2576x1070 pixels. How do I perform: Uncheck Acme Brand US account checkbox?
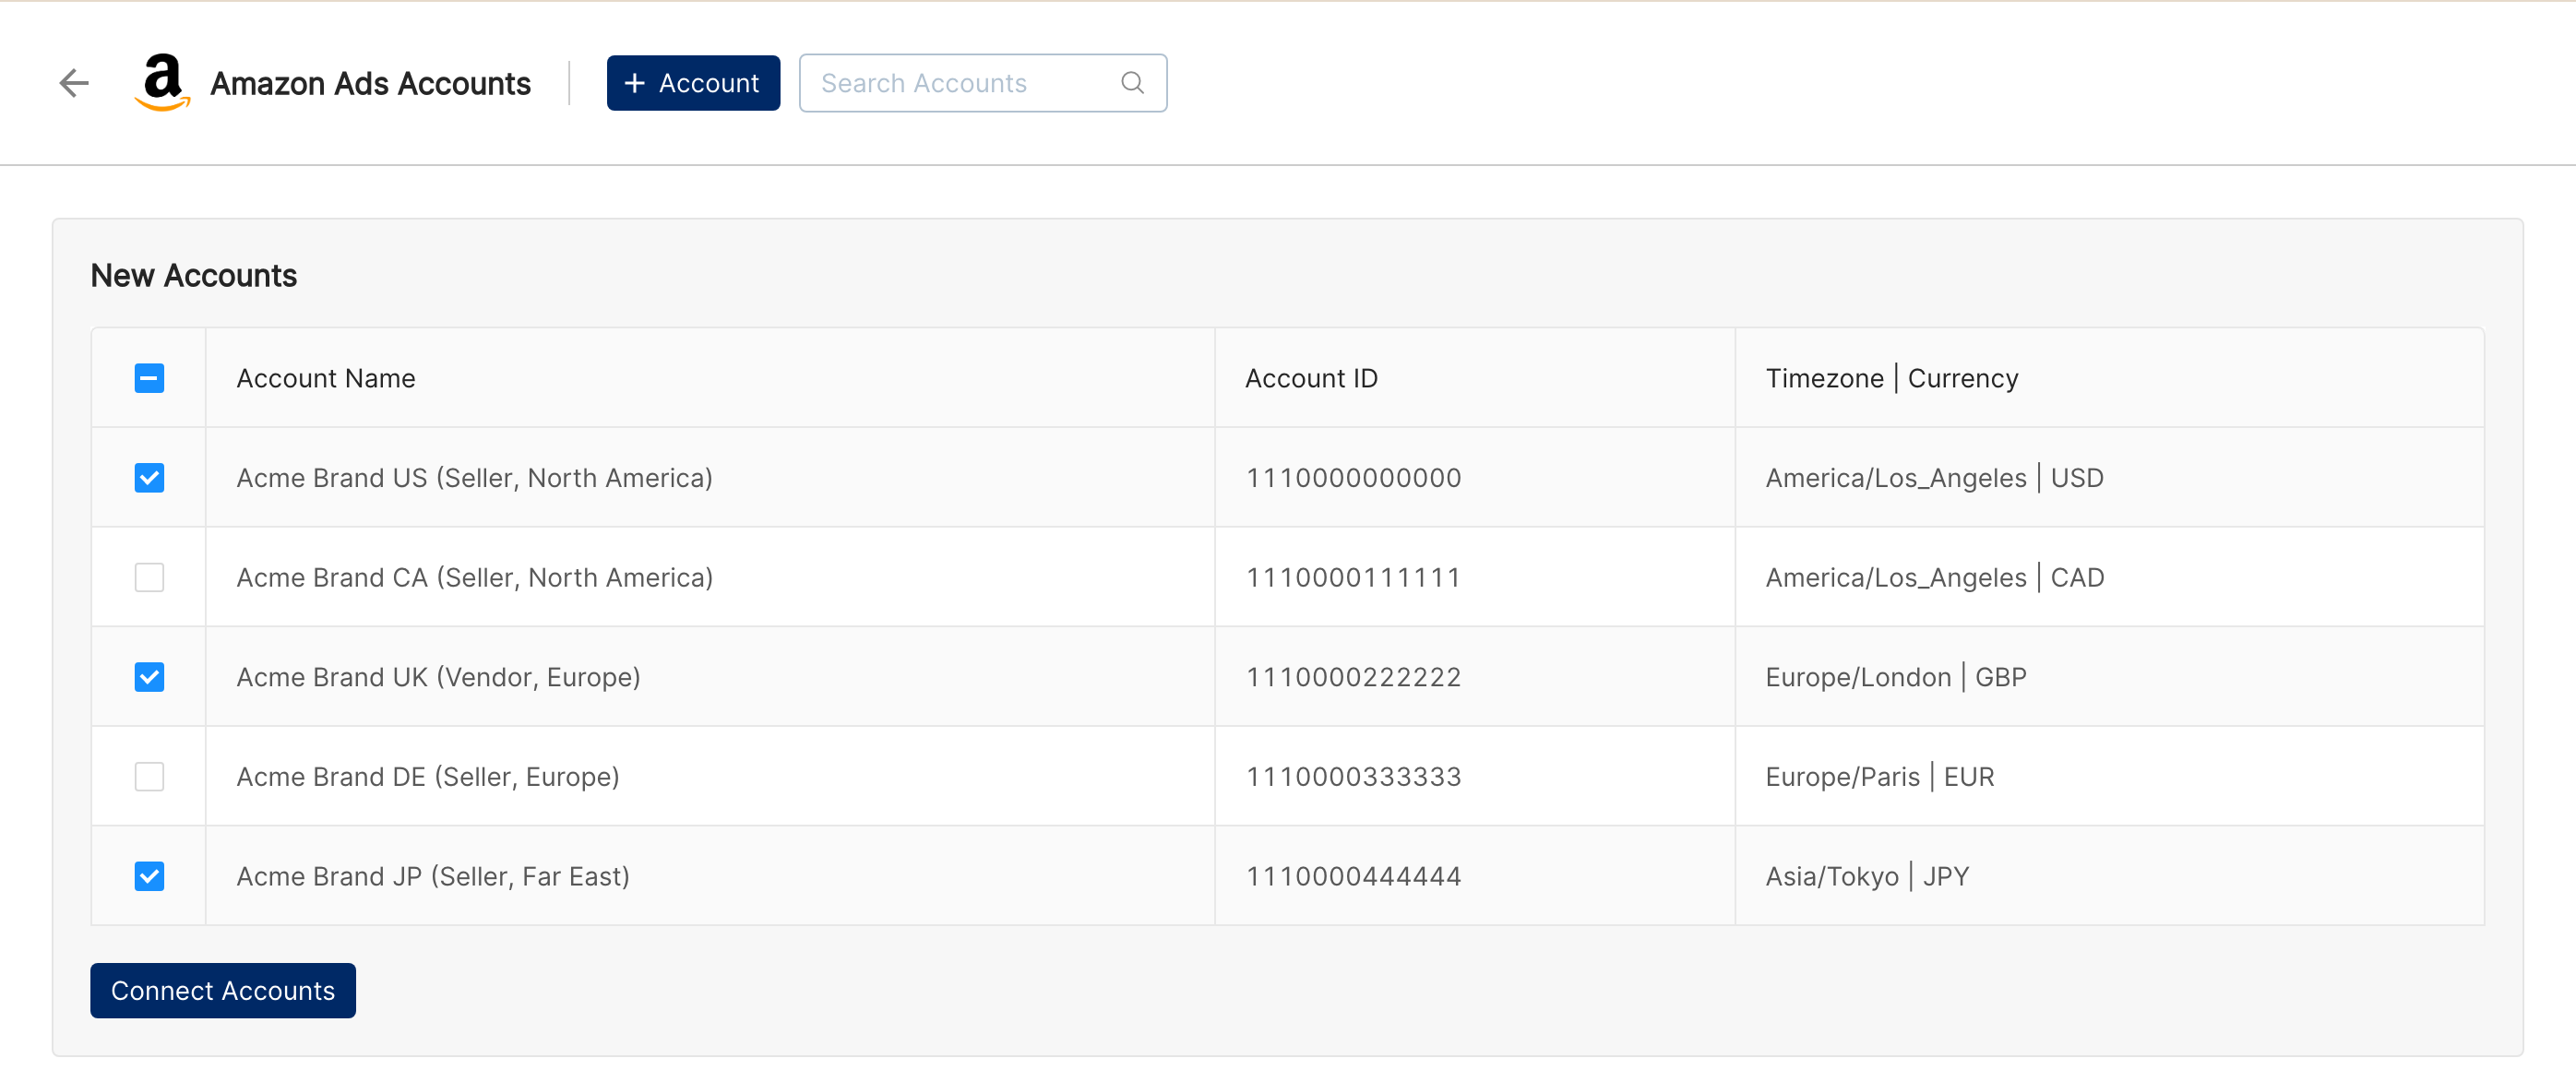149,478
